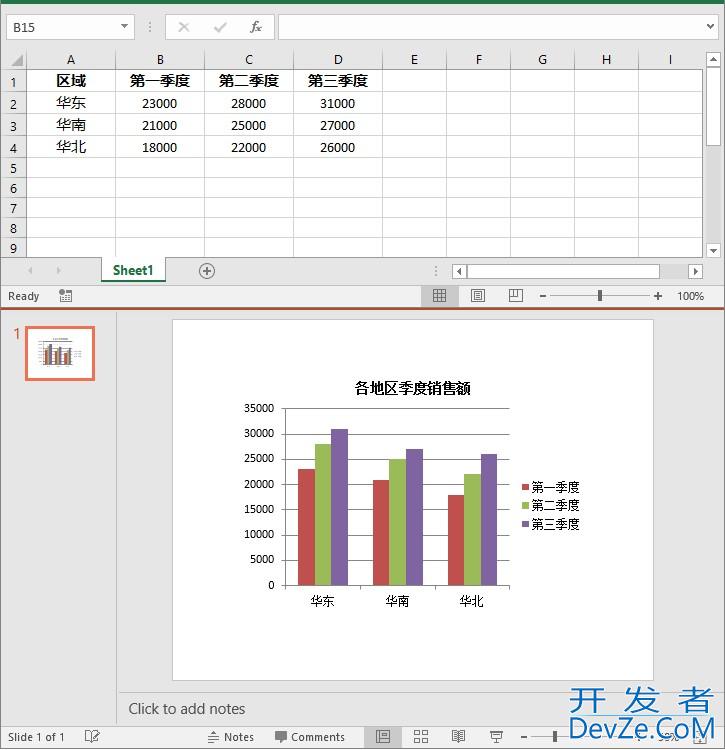Click the 第三季度 purple legend entry
This screenshot has height=750, width=725.
click(x=550, y=524)
